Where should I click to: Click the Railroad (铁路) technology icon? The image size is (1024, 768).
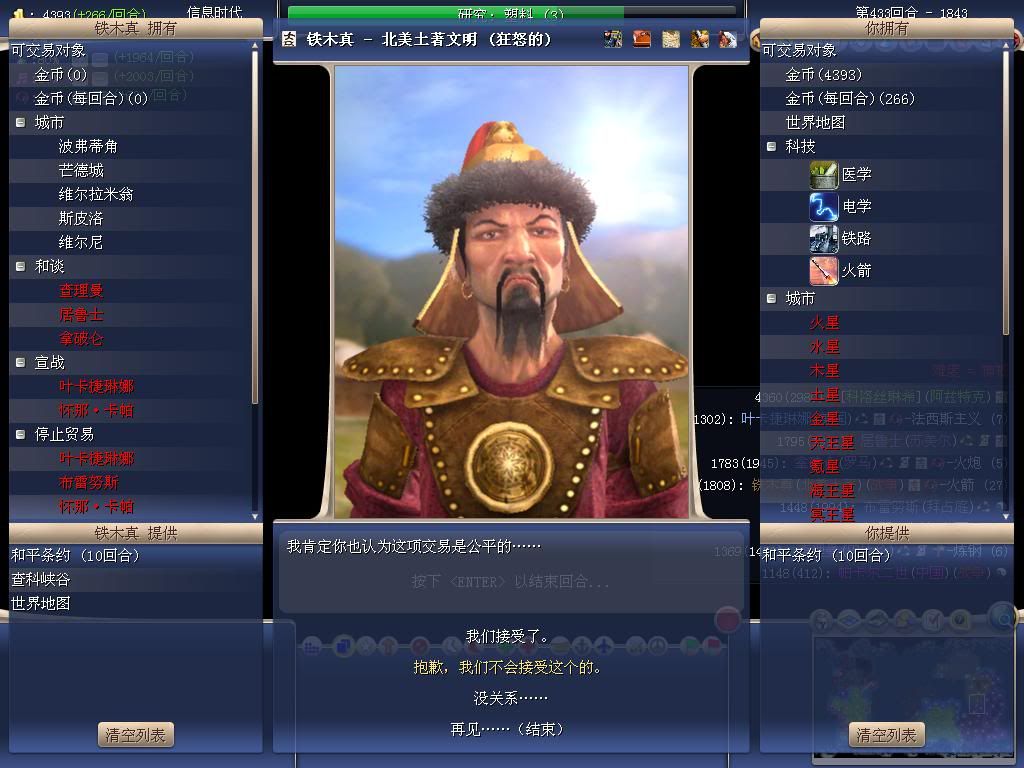tap(824, 238)
